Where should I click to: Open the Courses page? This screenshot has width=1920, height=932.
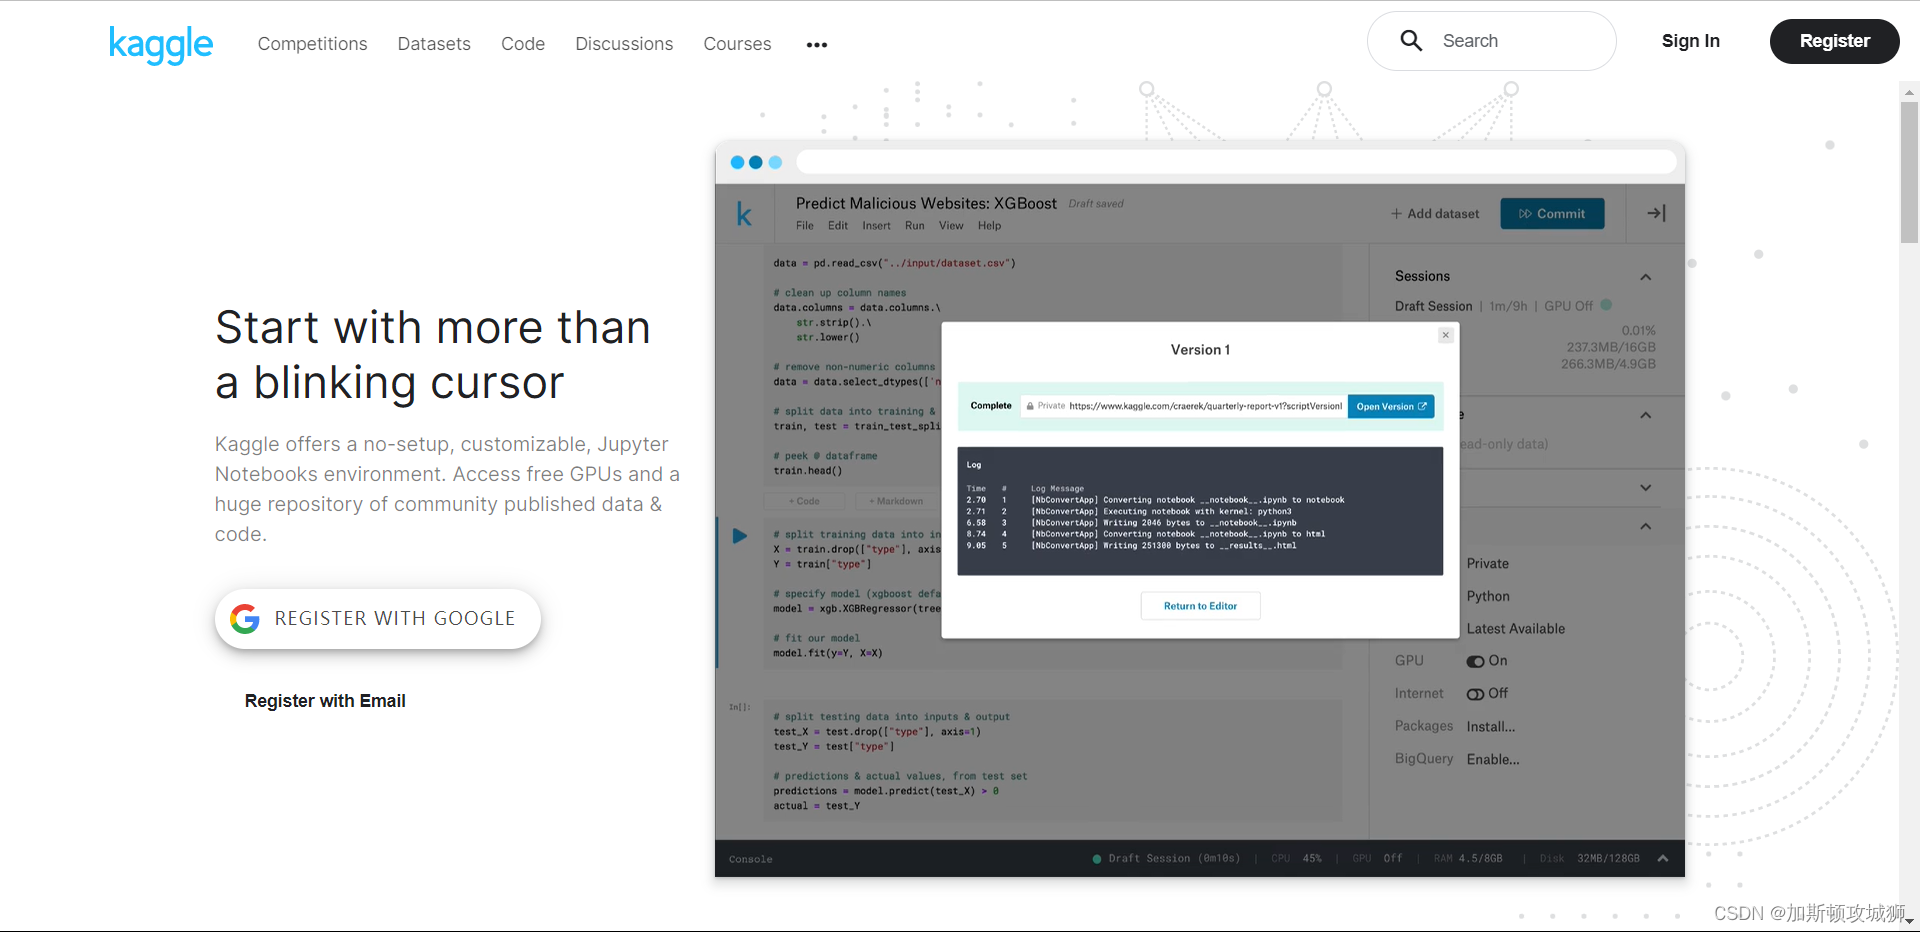[x=737, y=44]
